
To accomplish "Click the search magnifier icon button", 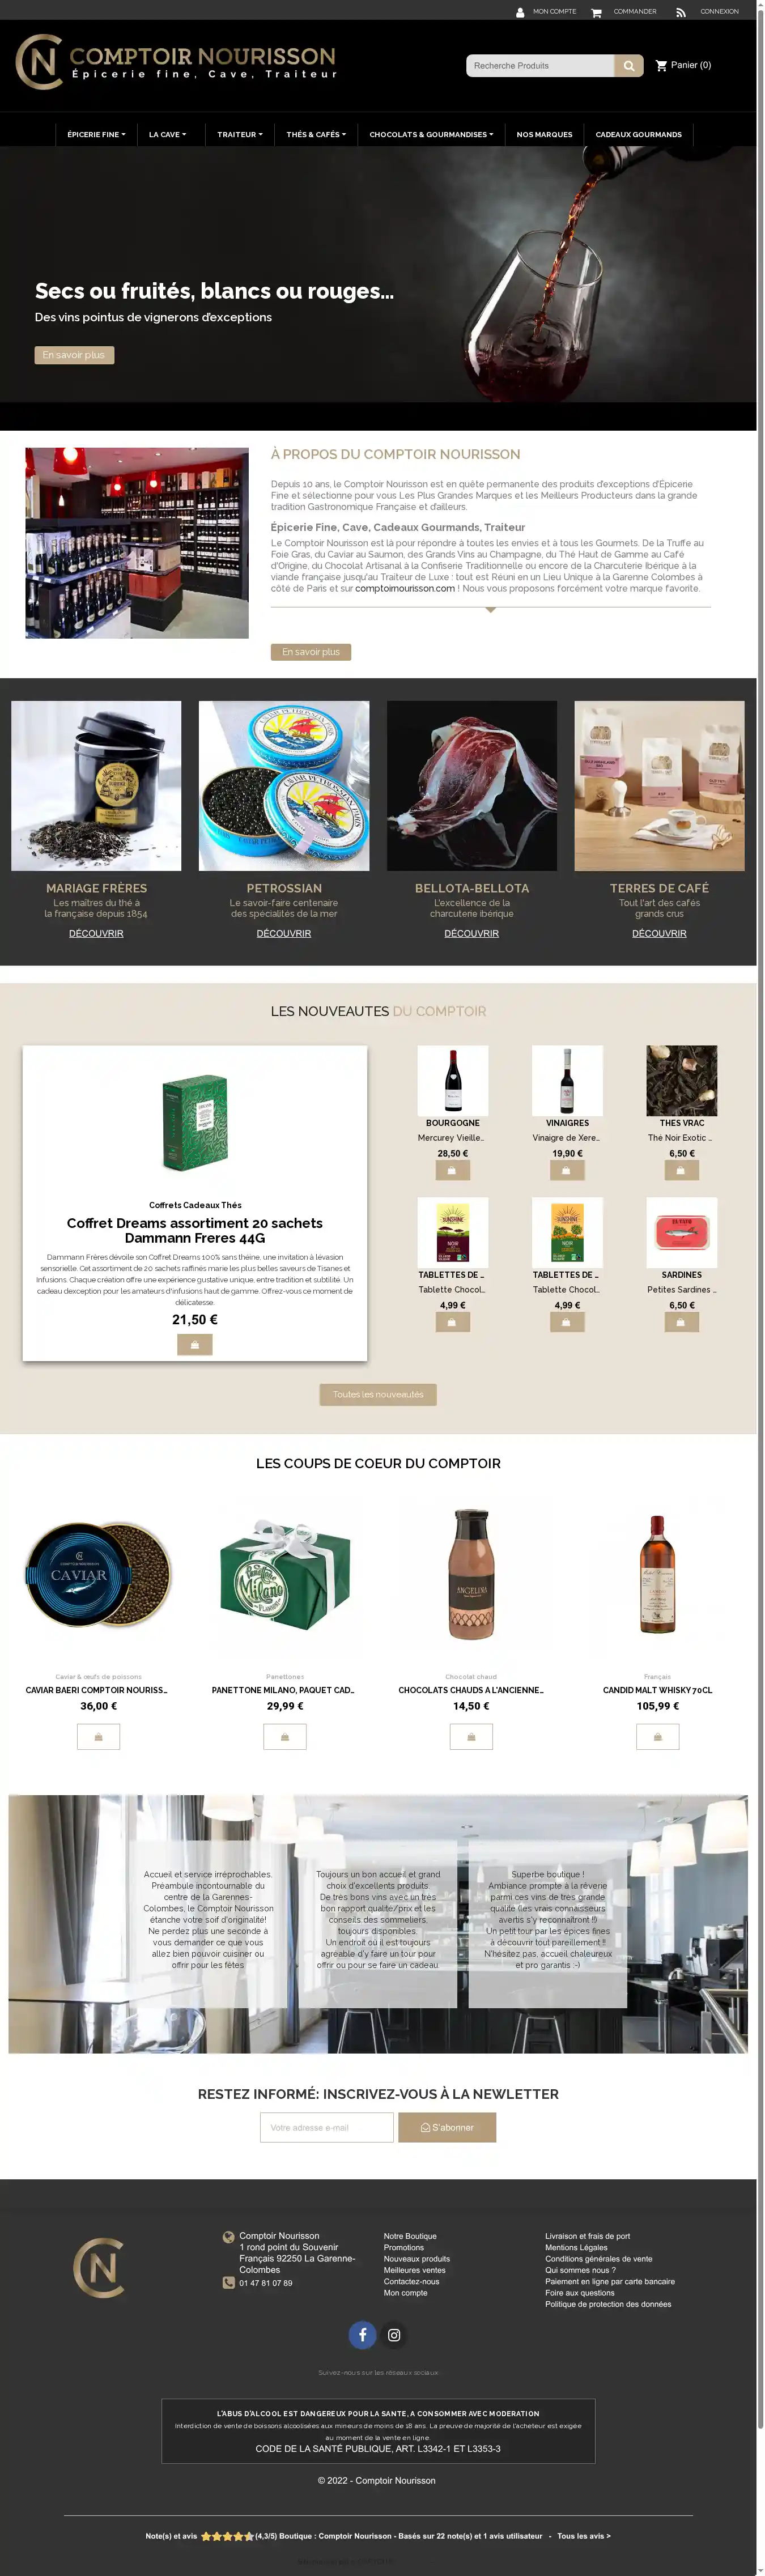I will [x=628, y=66].
